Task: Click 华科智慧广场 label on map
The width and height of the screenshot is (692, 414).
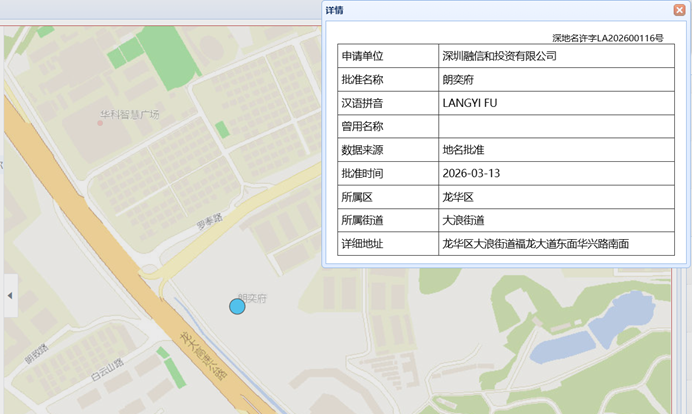Action: 129,115
